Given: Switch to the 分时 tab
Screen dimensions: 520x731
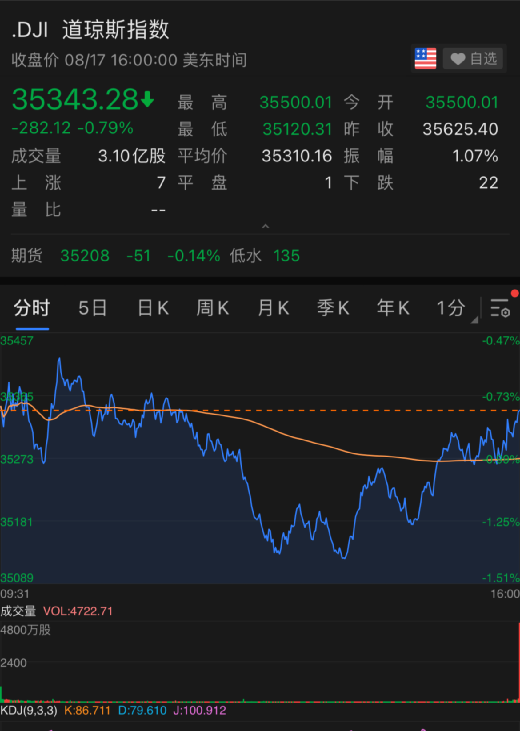Looking at the screenshot, I should [x=32, y=309].
